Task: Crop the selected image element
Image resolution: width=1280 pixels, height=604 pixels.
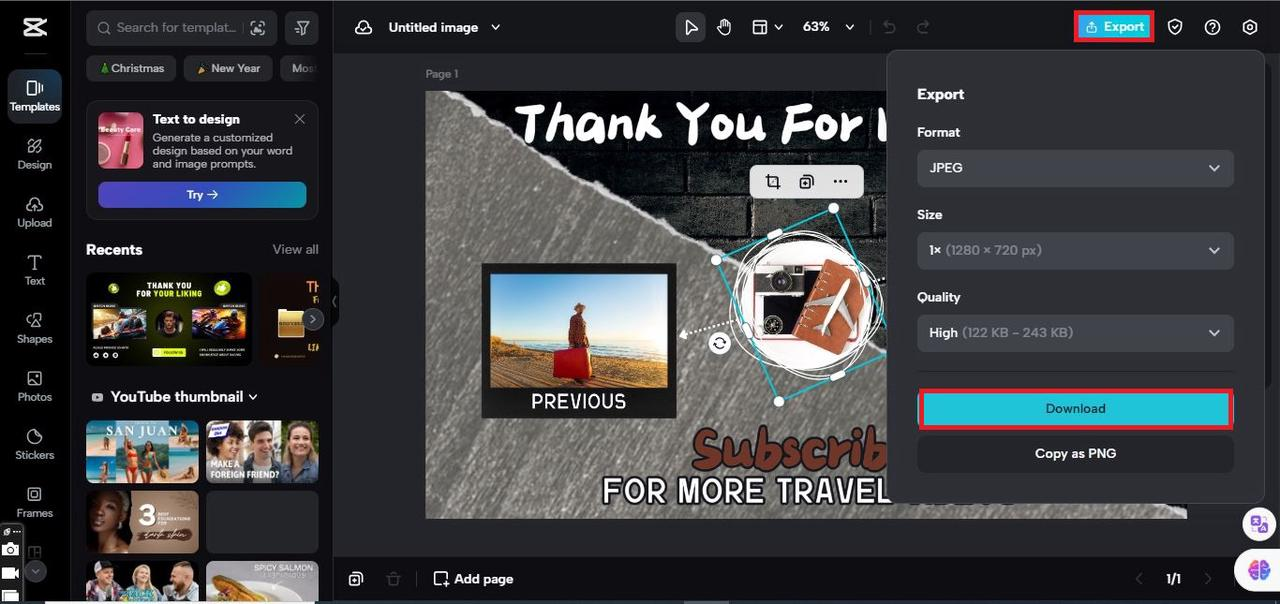Action: pyautogui.click(x=773, y=181)
